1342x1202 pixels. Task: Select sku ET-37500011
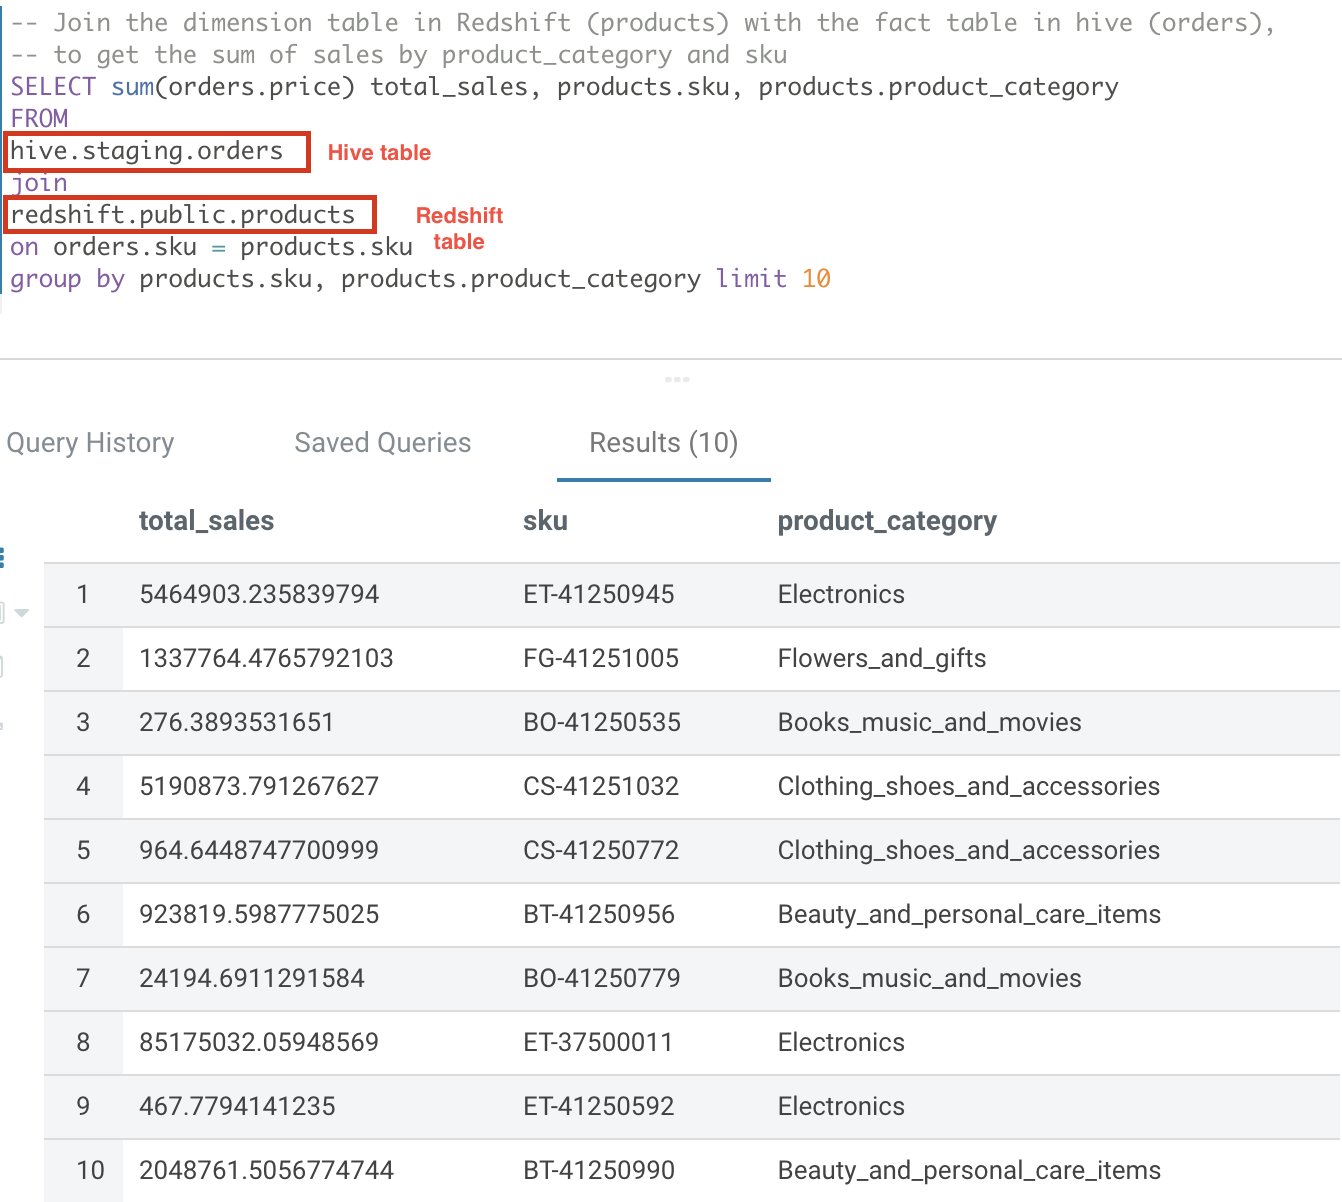pos(597,1042)
